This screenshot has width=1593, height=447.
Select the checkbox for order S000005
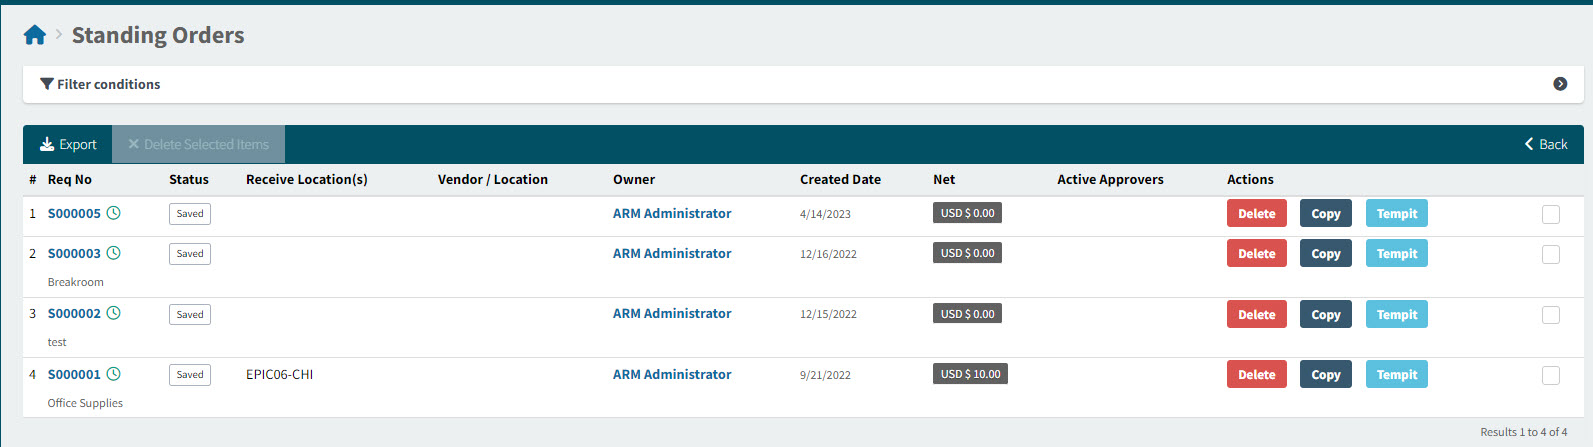pyautogui.click(x=1550, y=214)
